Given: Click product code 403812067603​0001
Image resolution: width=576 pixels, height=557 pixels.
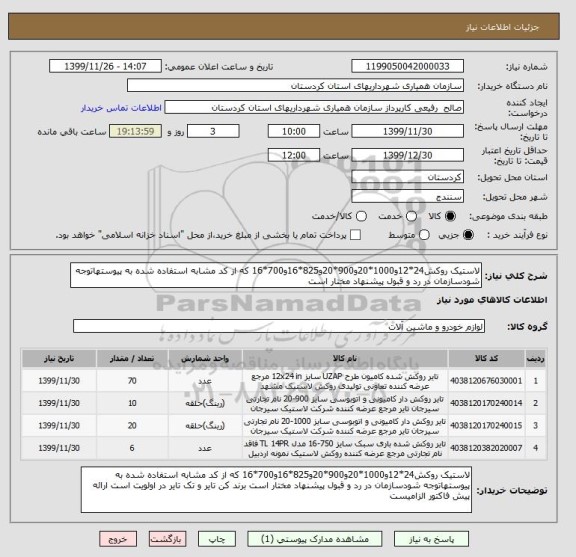Looking at the screenshot, I should click(x=486, y=381).
